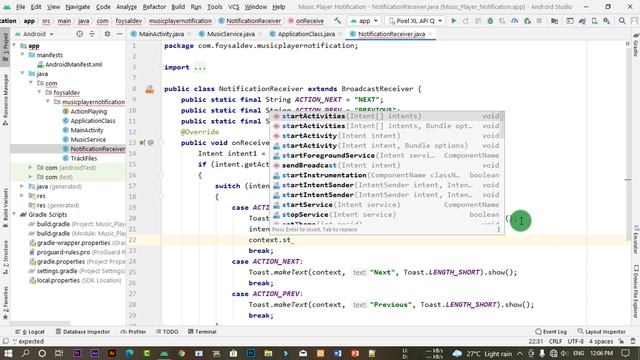Close the NotificationReceiver.java tab
This screenshot has width=640, height=360.
coord(430,34)
